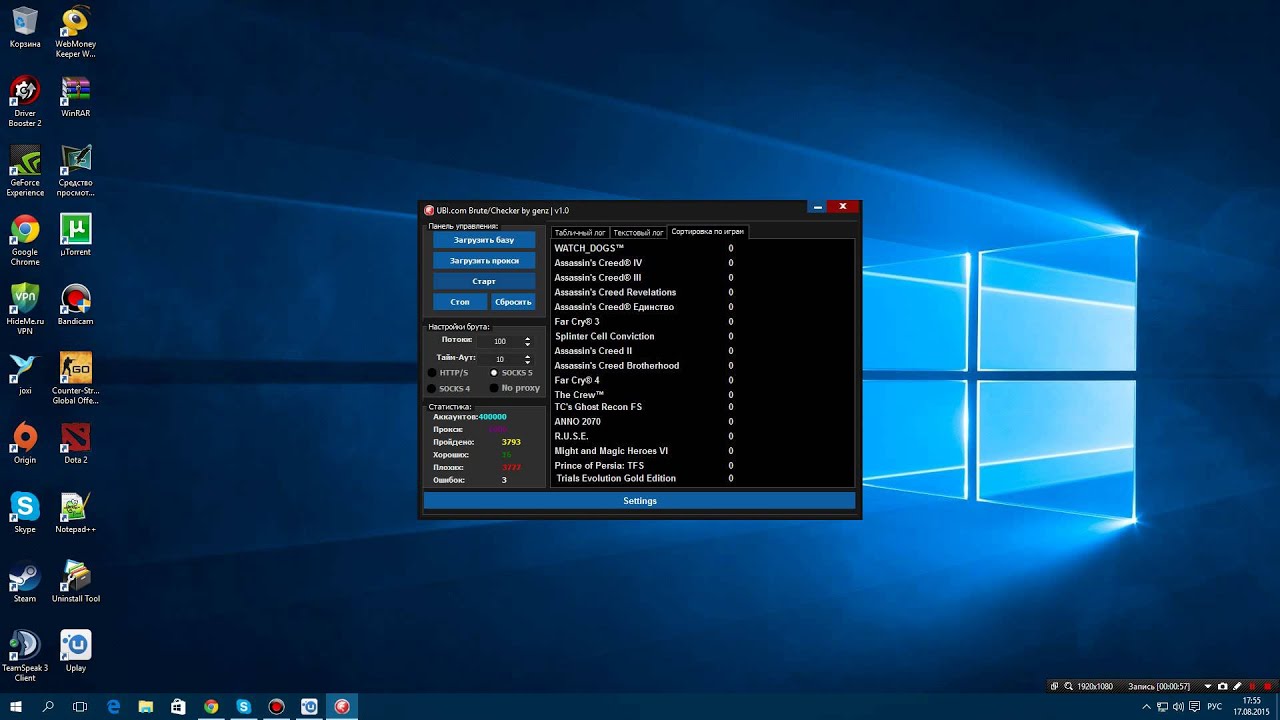Click the Загрузить прокси button
Screen dimensions: 1280x720
tap(484, 260)
